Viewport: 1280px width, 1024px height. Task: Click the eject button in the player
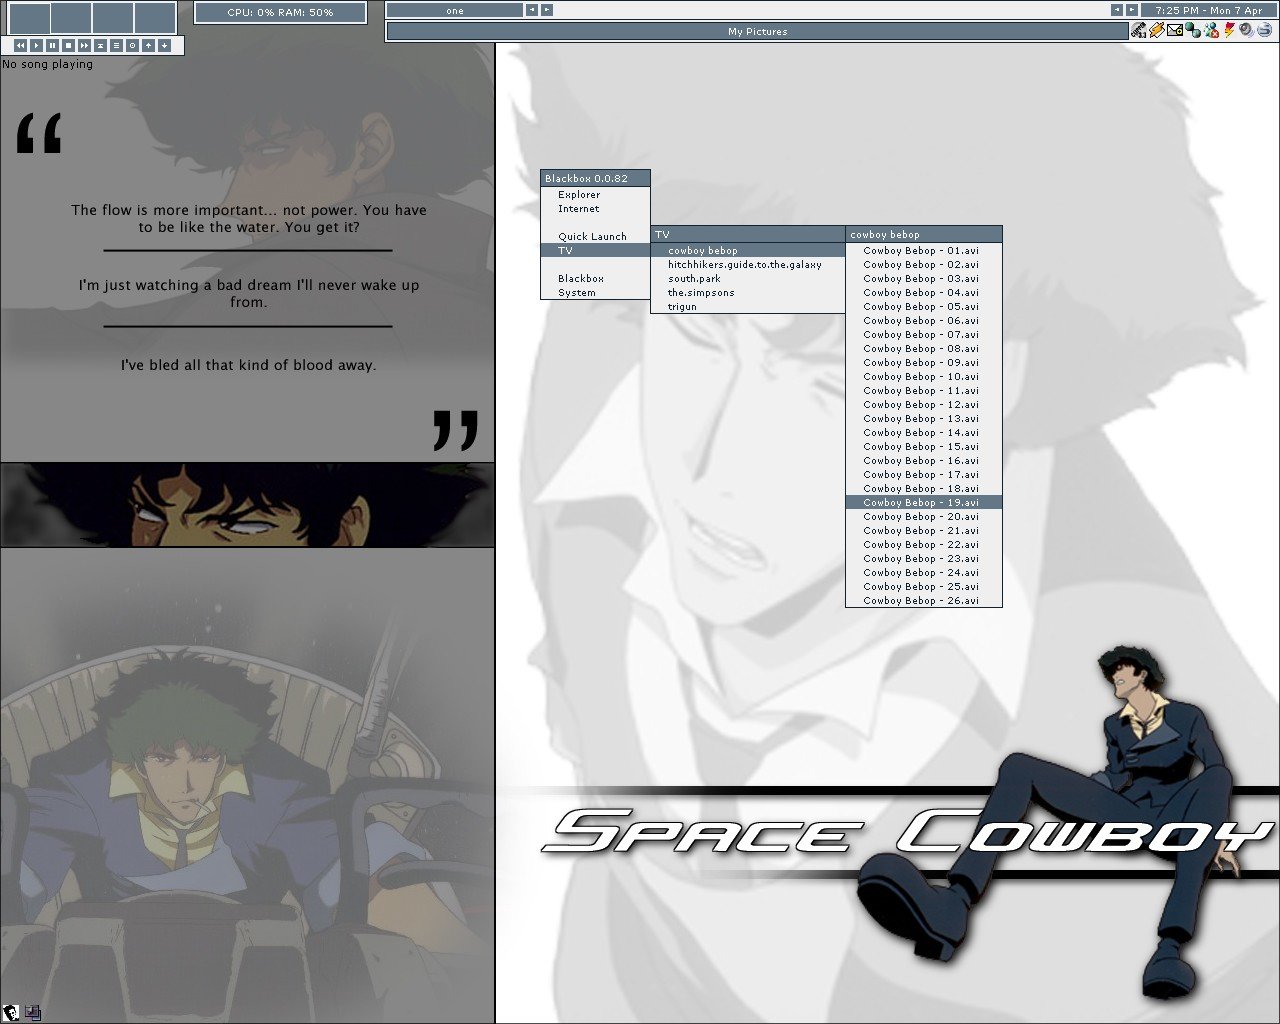click(100, 45)
